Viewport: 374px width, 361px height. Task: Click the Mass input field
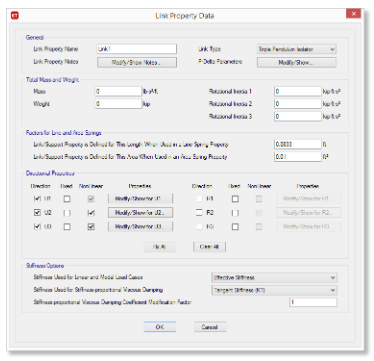pyautogui.click(x=118, y=91)
